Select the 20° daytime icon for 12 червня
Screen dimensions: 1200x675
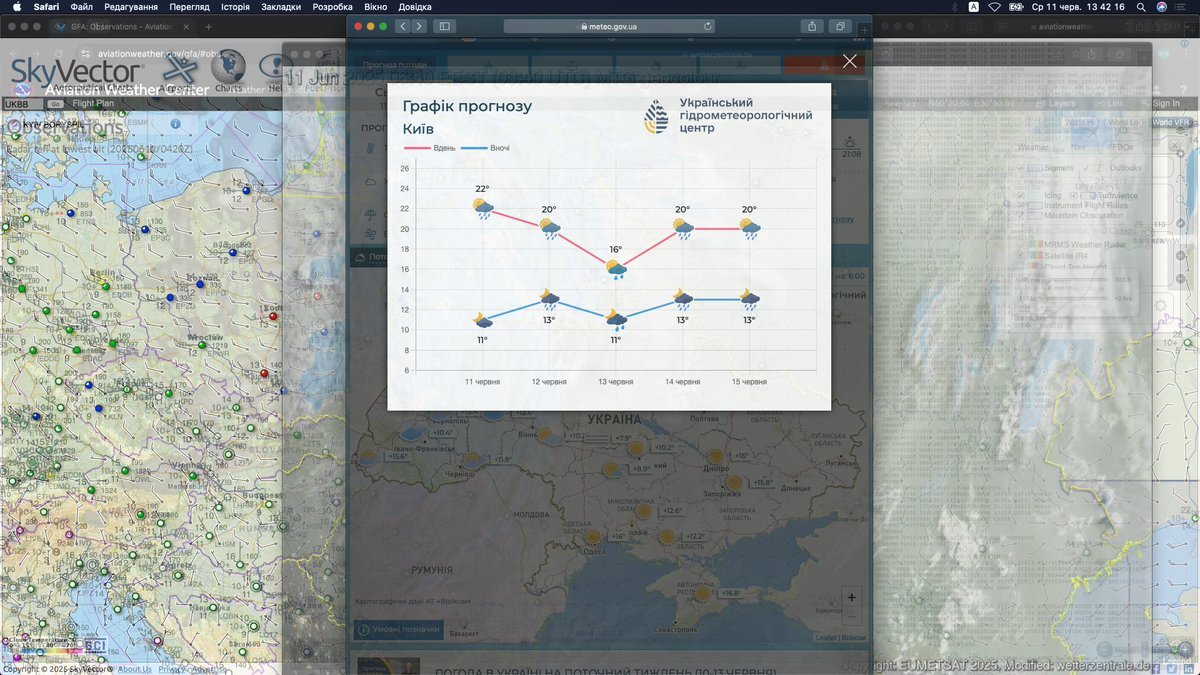550,228
